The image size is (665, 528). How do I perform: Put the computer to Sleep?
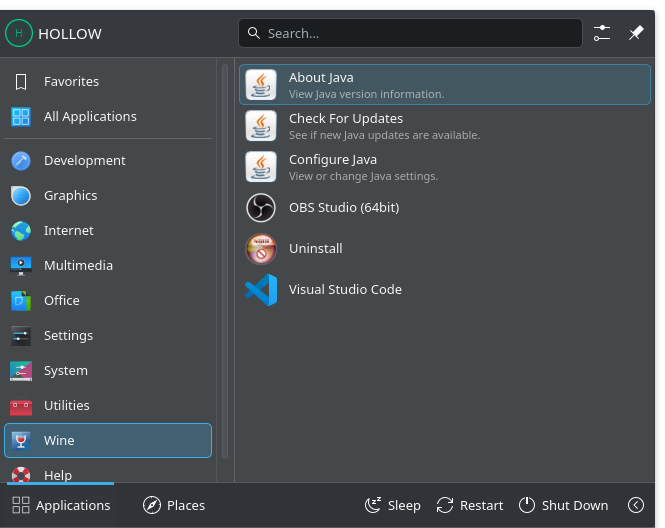click(x=393, y=505)
